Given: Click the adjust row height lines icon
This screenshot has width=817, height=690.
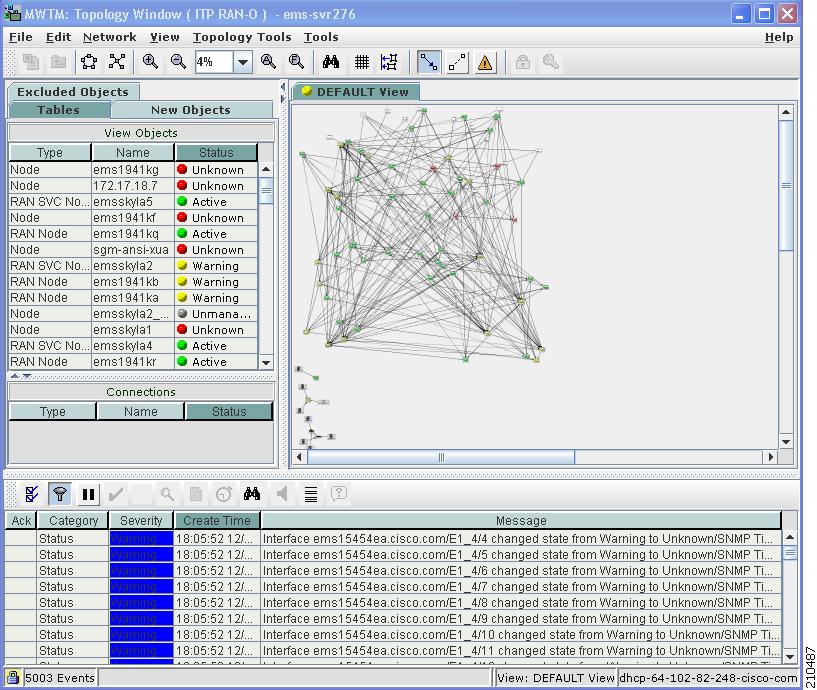Looking at the screenshot, I should [x=311, y=494].
